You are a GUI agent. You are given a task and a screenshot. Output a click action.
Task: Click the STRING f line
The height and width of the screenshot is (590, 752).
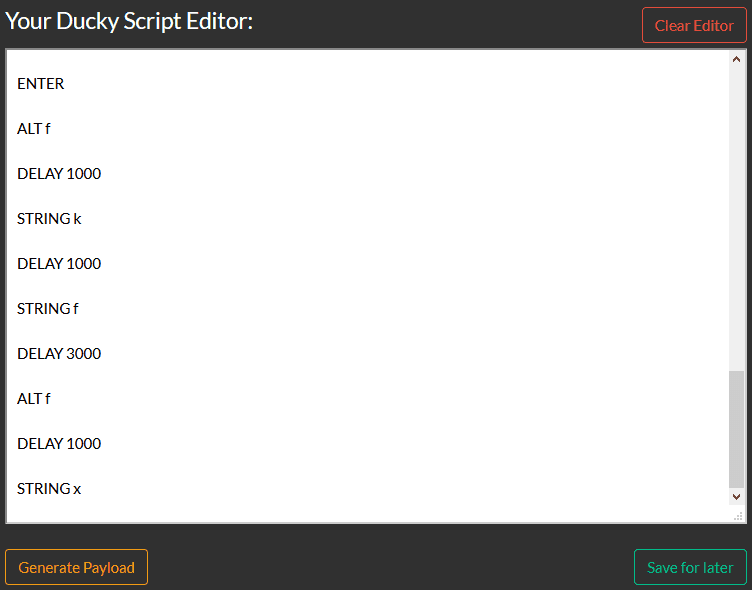tap(47, 308)
